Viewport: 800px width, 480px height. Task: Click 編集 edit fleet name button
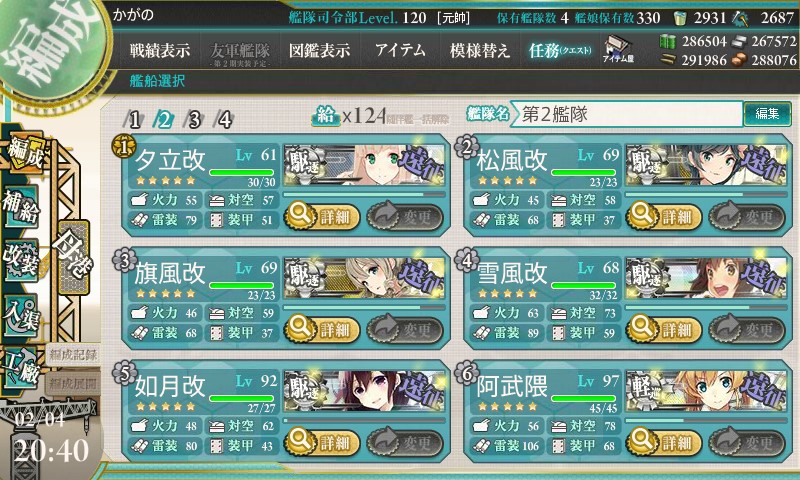[767, 114]
